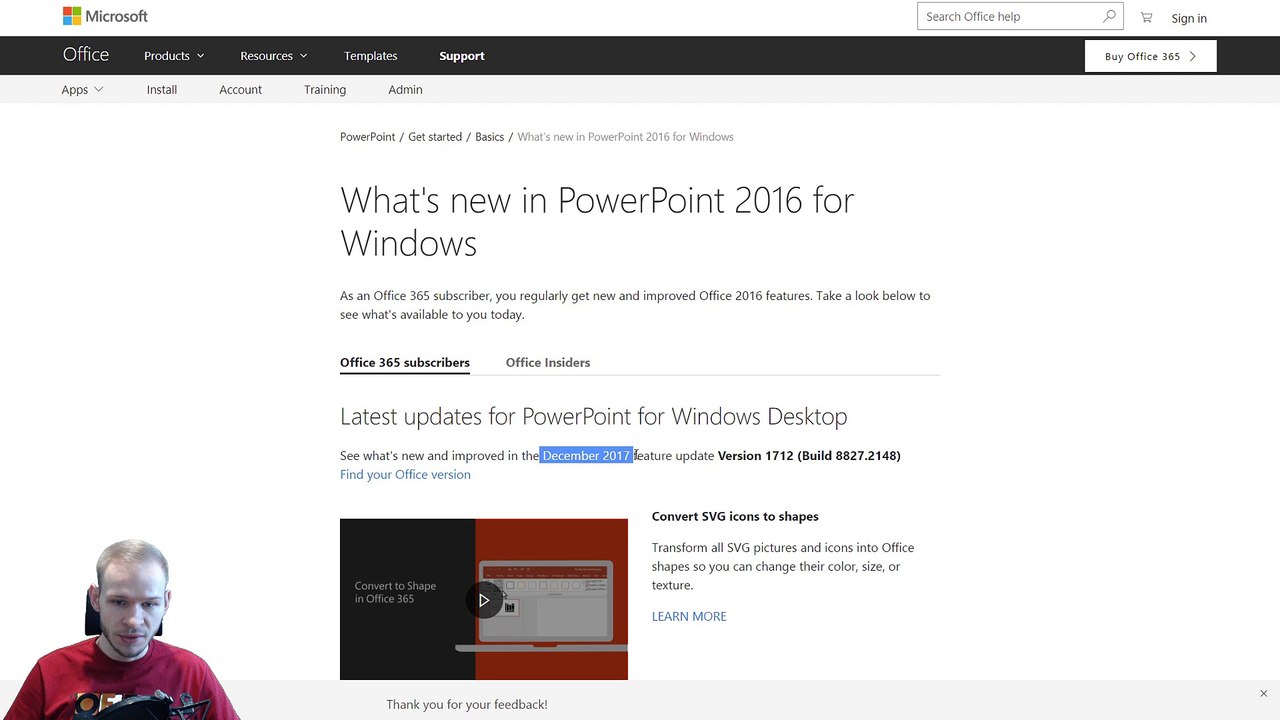This screenshot has height=720, width=1280.
Task: Open the shopping cart icon
Action: pyautogui.click(x=1146, y=17)
